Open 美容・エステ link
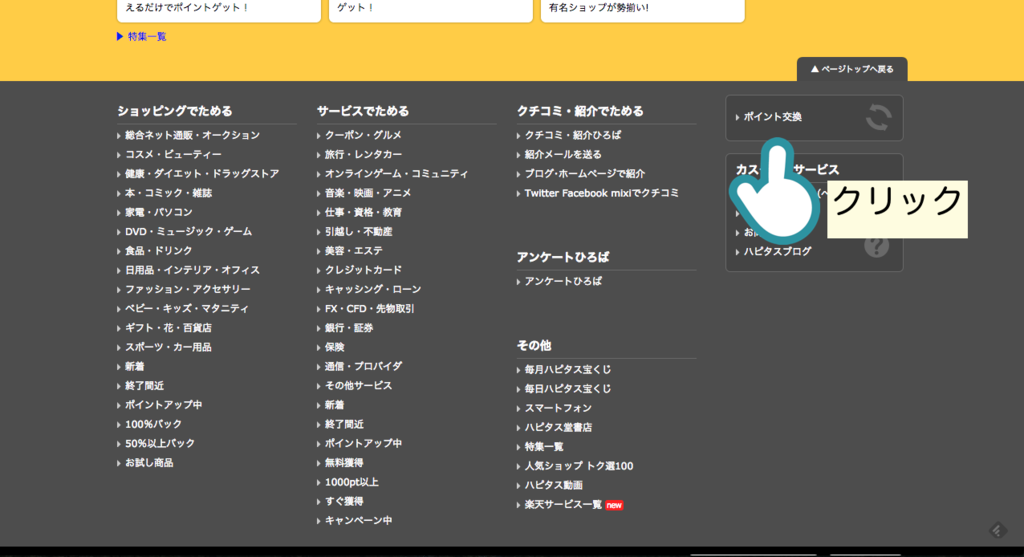This screenshot has height=557, width=1024. (353, 251)
